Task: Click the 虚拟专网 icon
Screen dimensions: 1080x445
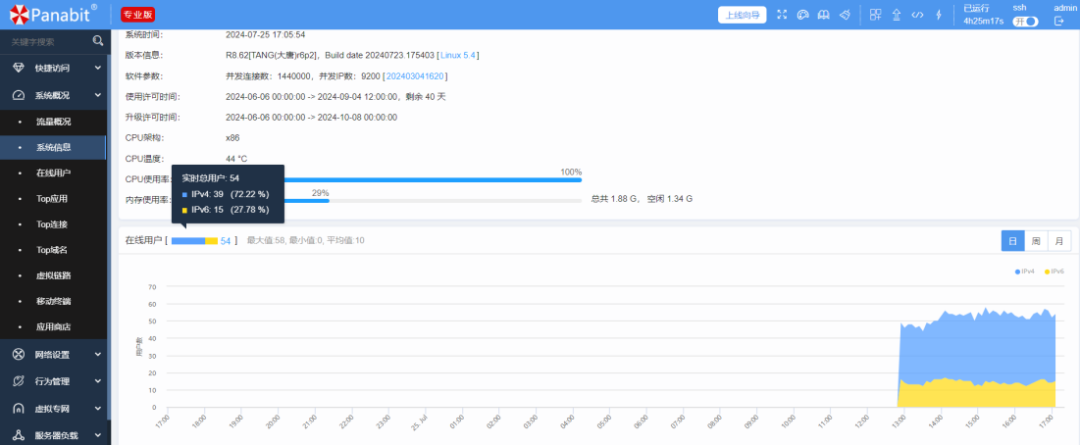Action: (x=19, y=408)
